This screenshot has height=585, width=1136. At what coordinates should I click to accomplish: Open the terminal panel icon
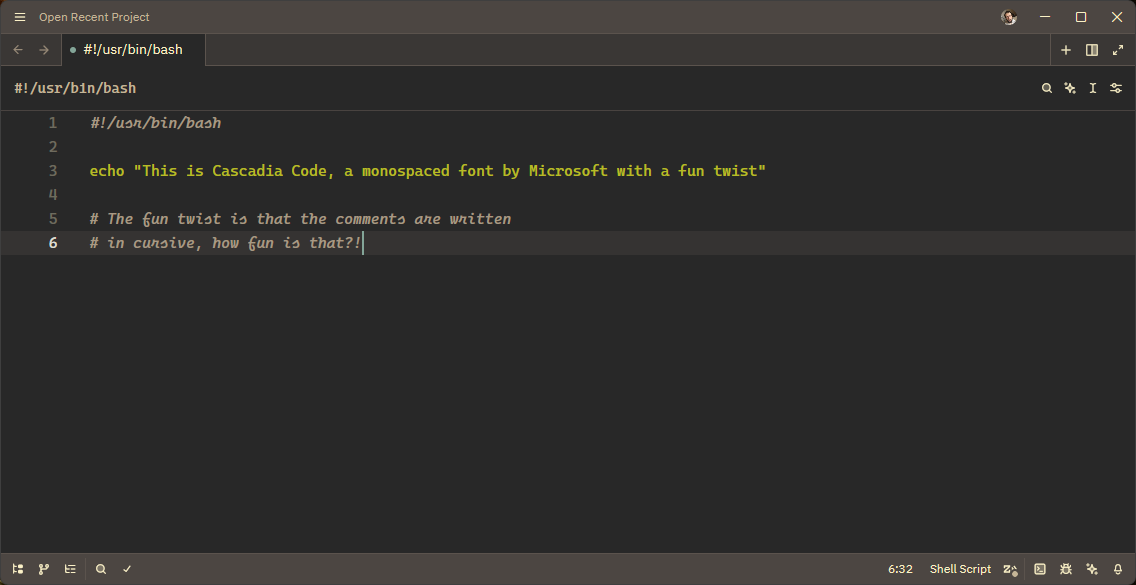coord(1040,569)
